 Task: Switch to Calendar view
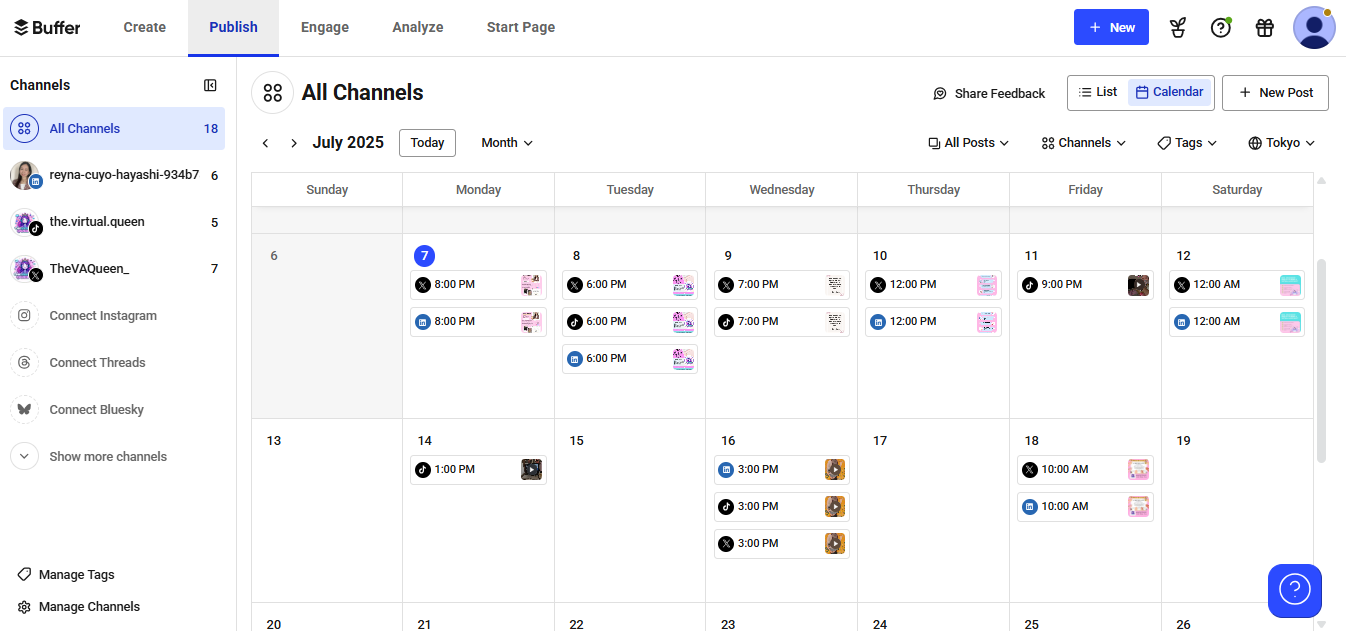1169,92
